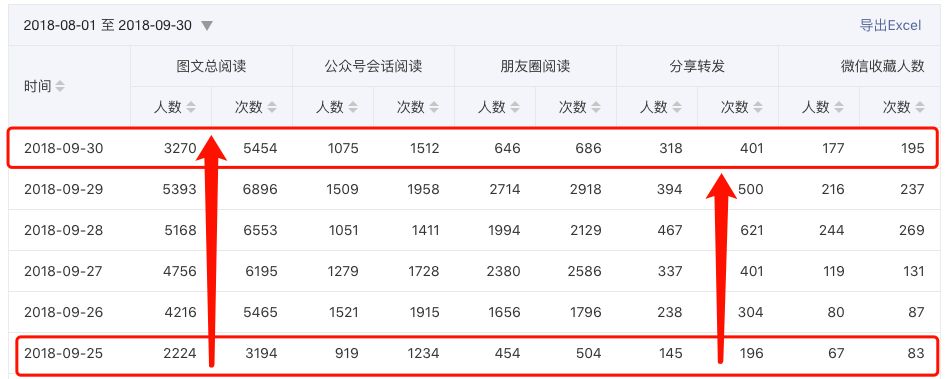Select the 2018-09-28 row date
947x379 pixels.
coord(64,230)
